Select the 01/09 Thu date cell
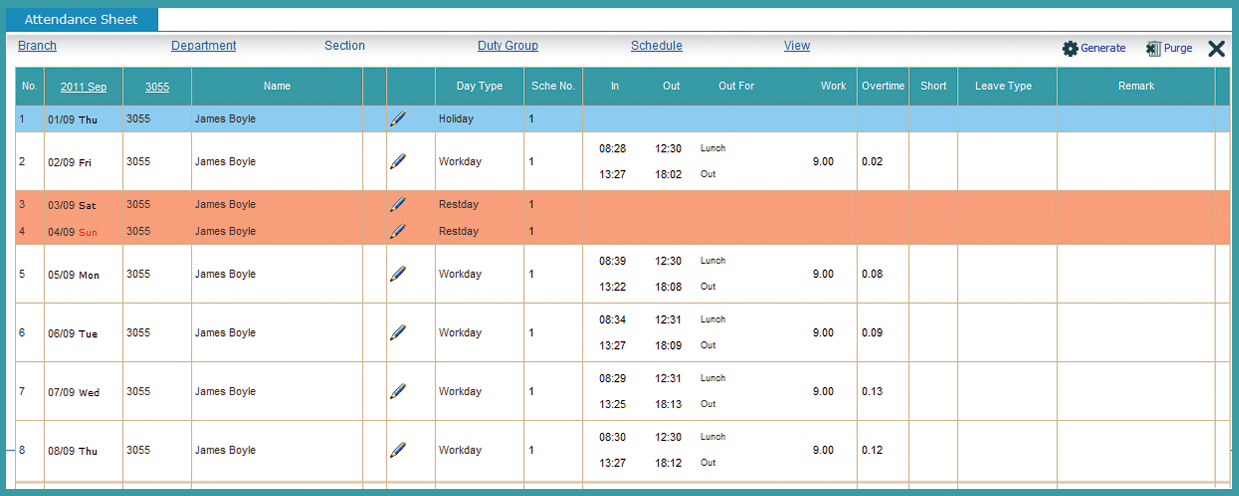The width and height of the screenshot is (1239, 496). tap(84, 119)
